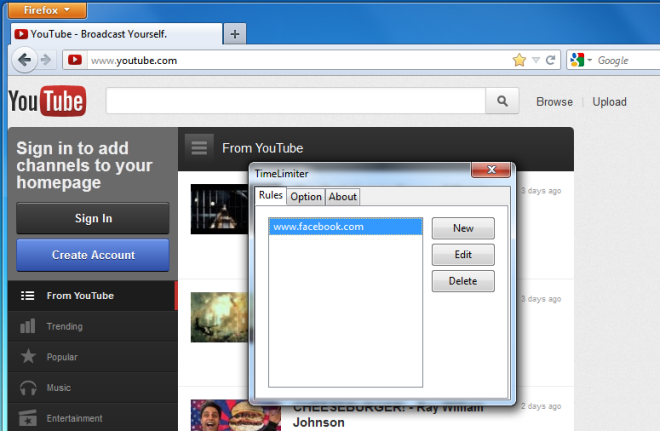The width and height of the screenshot is (660, 431).
Task: Open the cheeseburger video thumbnail
Action: (236, 415)
